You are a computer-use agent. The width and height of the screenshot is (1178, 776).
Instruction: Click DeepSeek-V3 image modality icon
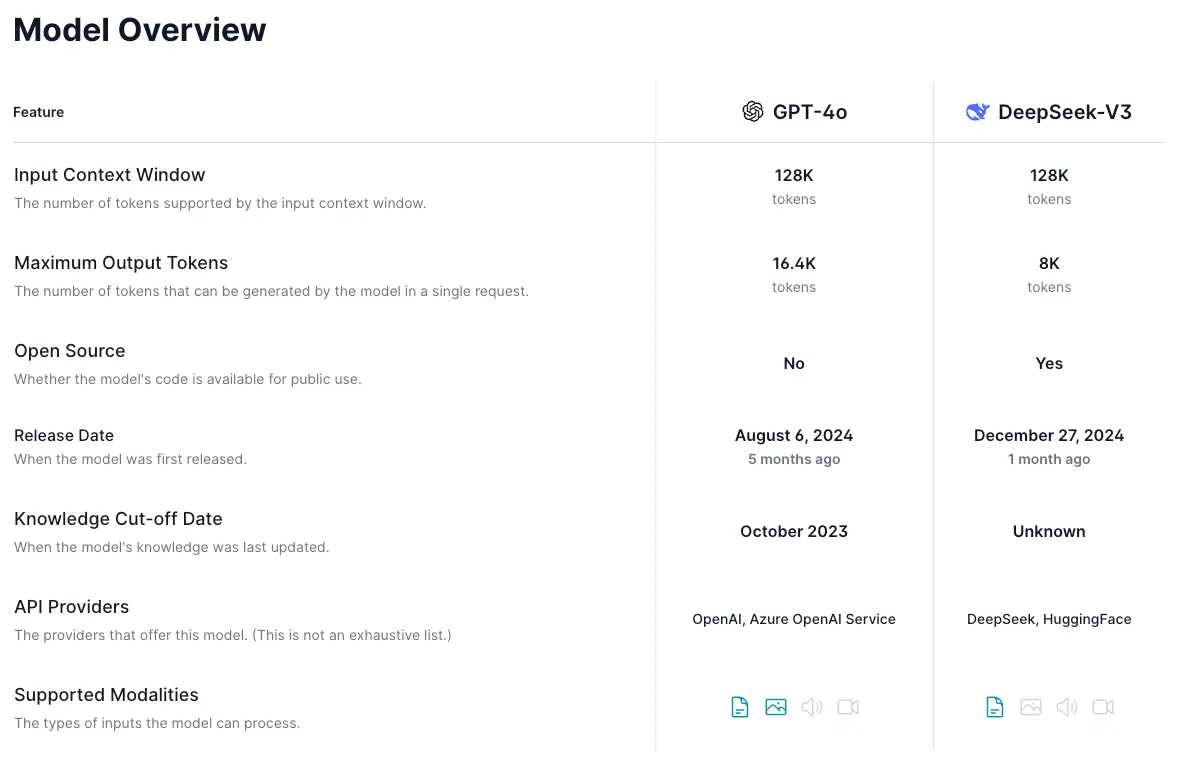pos(1031,707)
